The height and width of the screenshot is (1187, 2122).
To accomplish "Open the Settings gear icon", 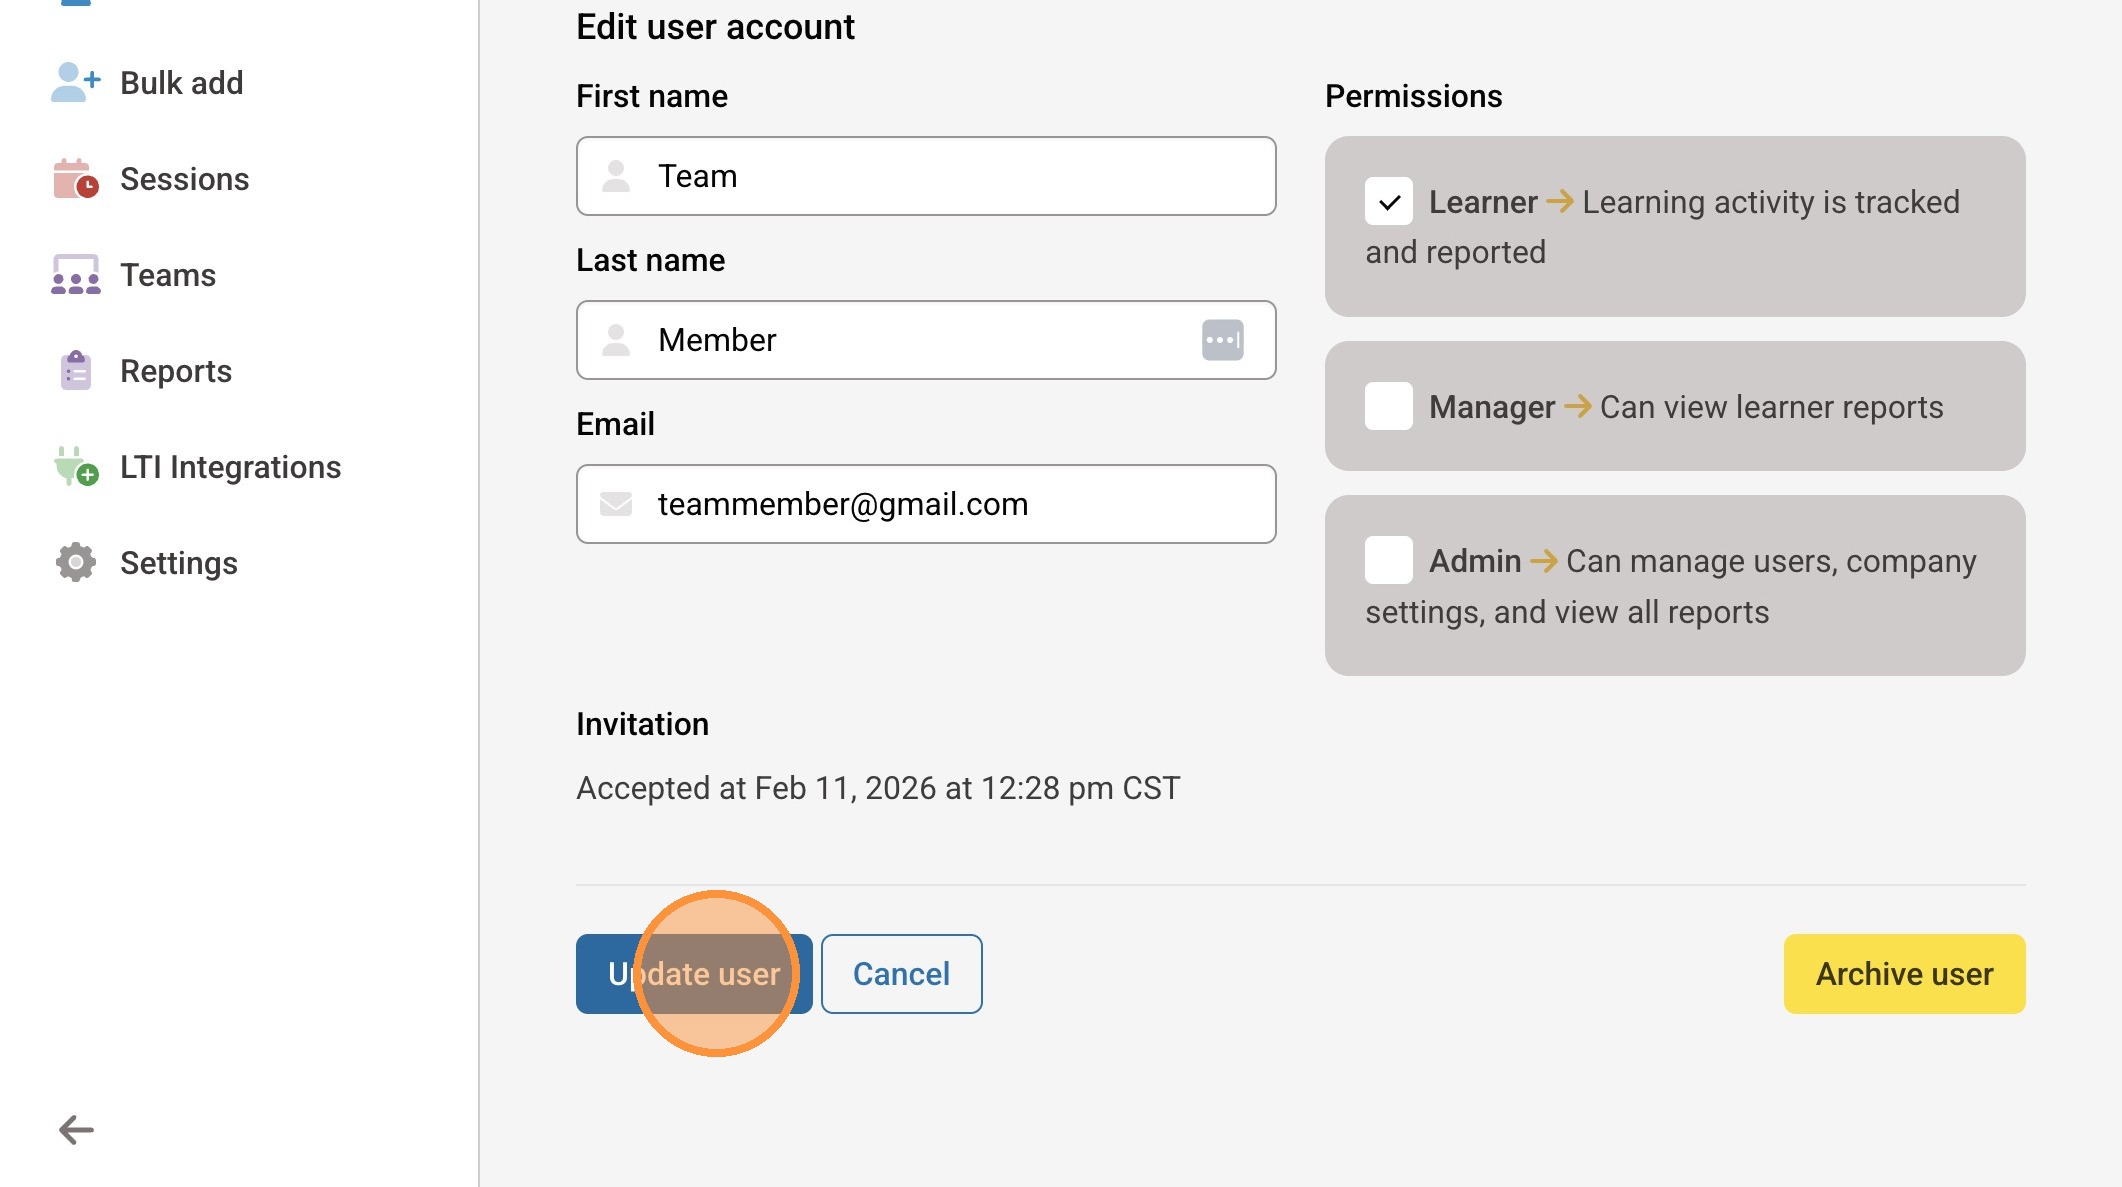I will point(75,563).
